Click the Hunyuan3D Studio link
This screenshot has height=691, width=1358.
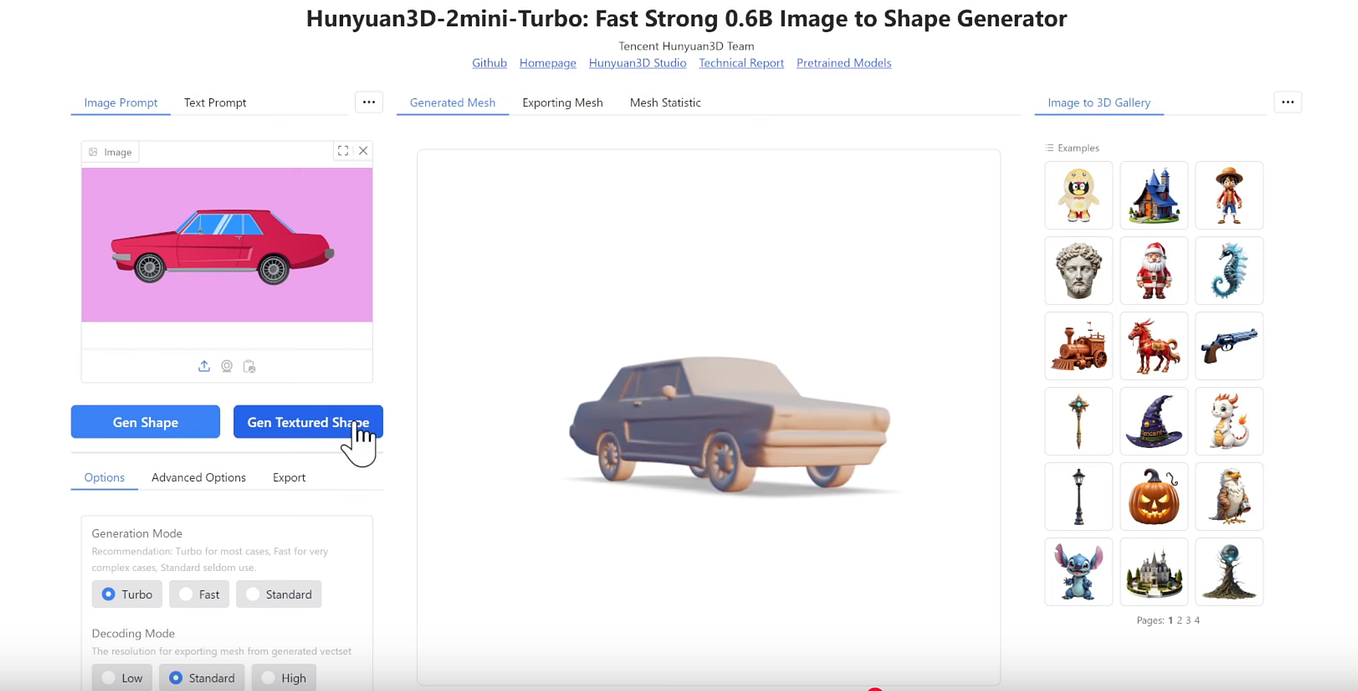637,63
